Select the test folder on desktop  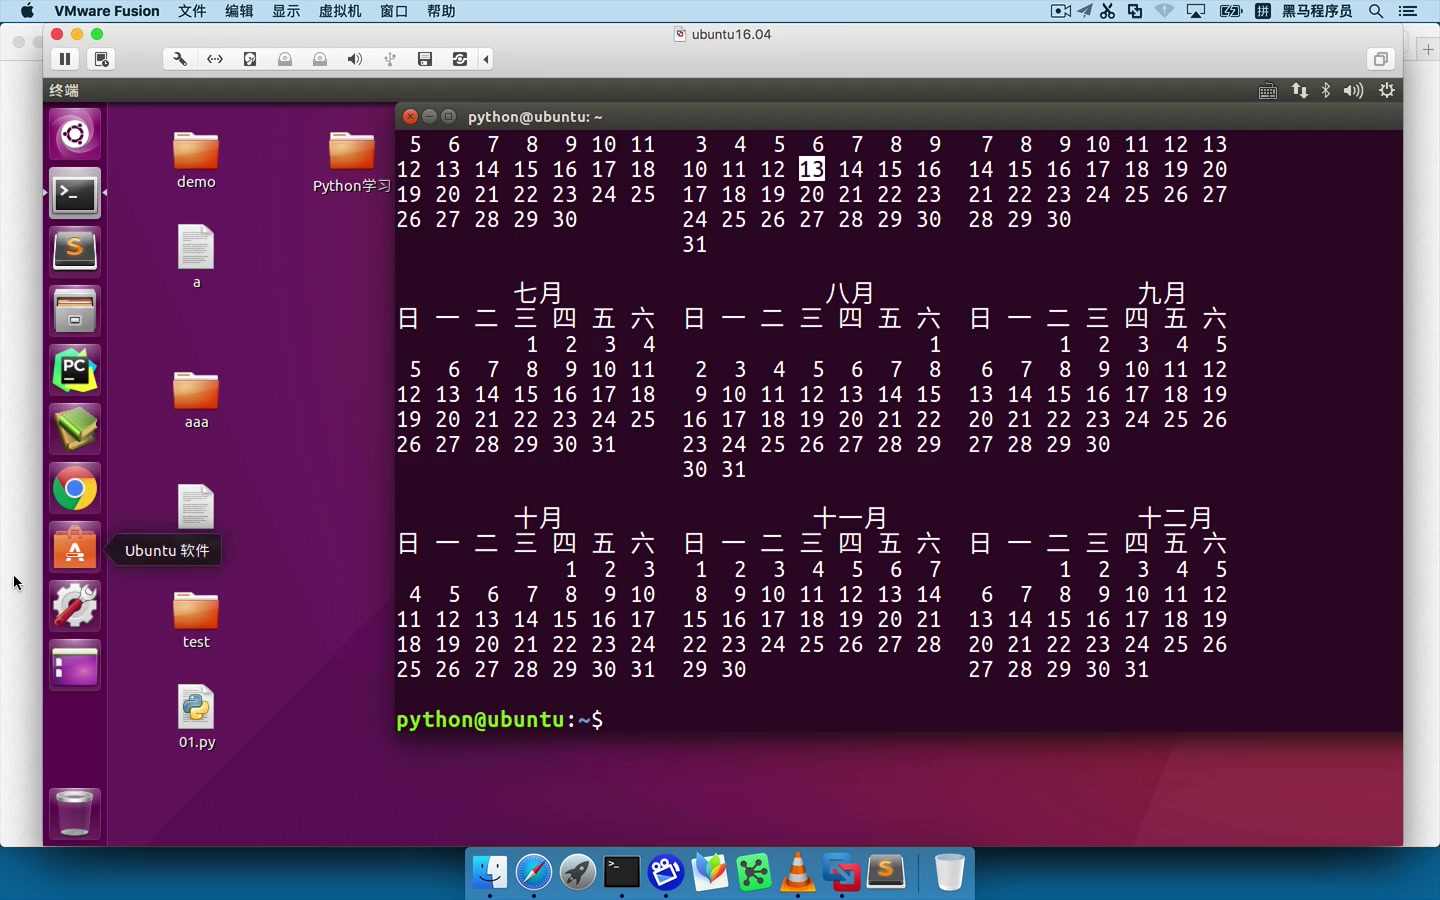point(196,620)
